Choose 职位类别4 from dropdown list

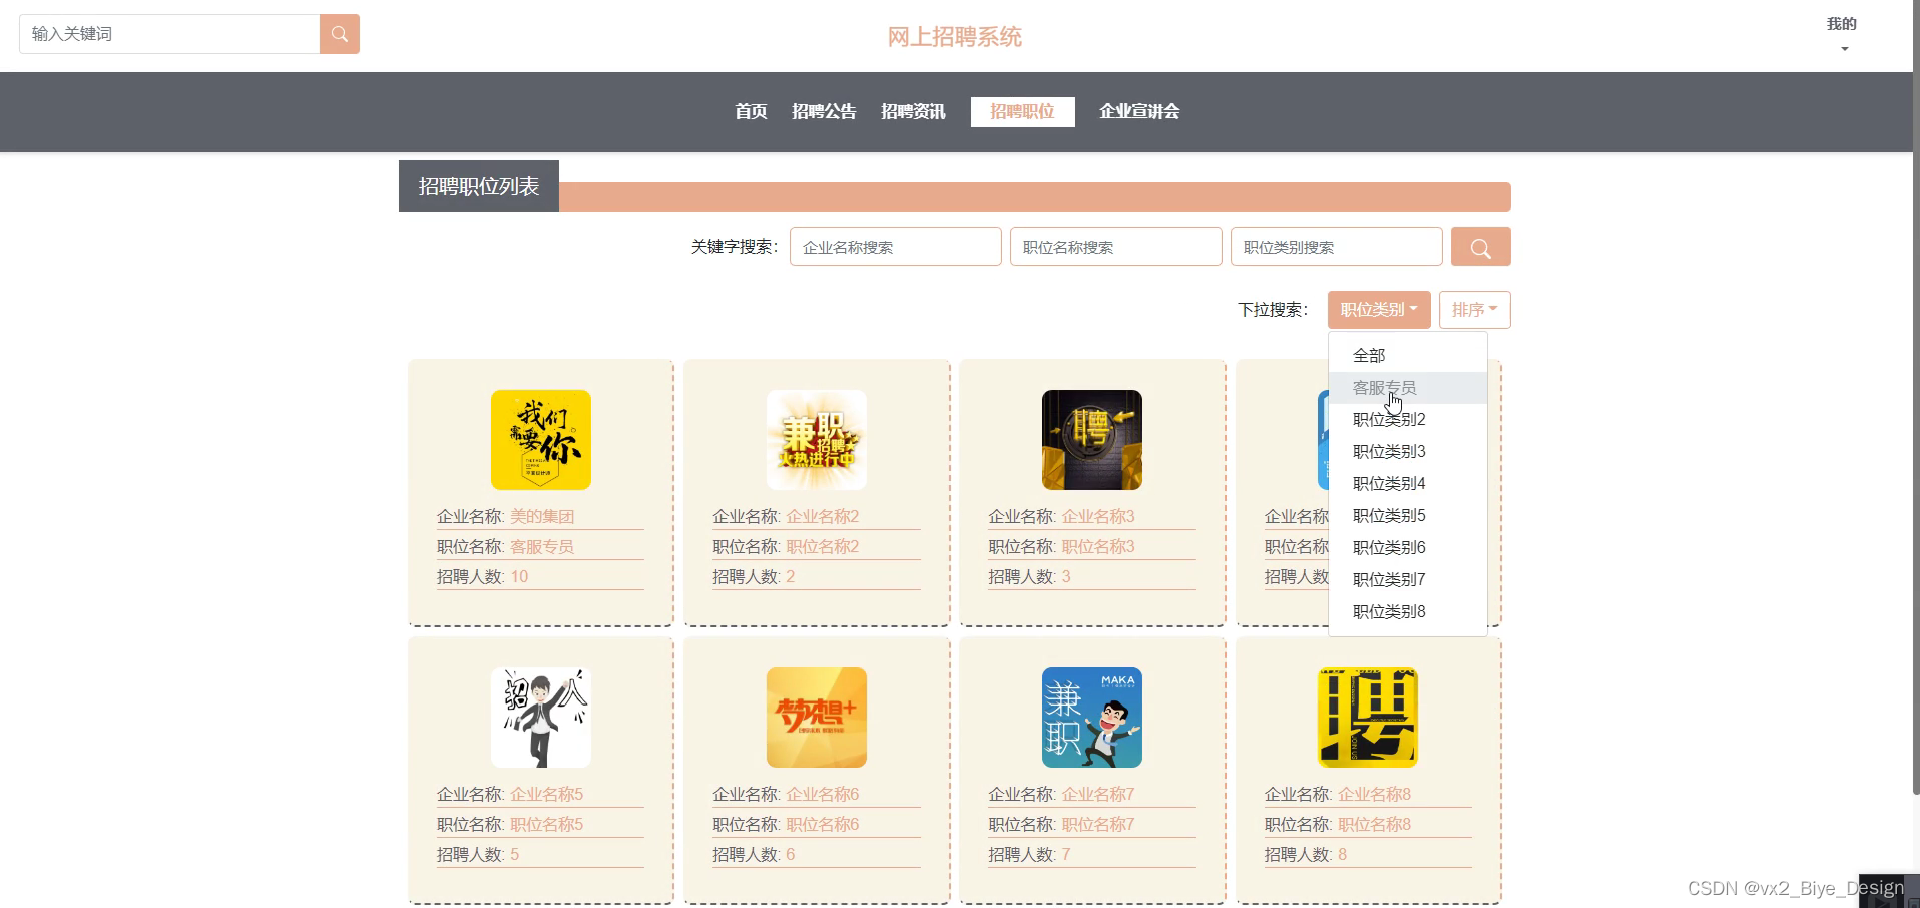pos(1407,484)
